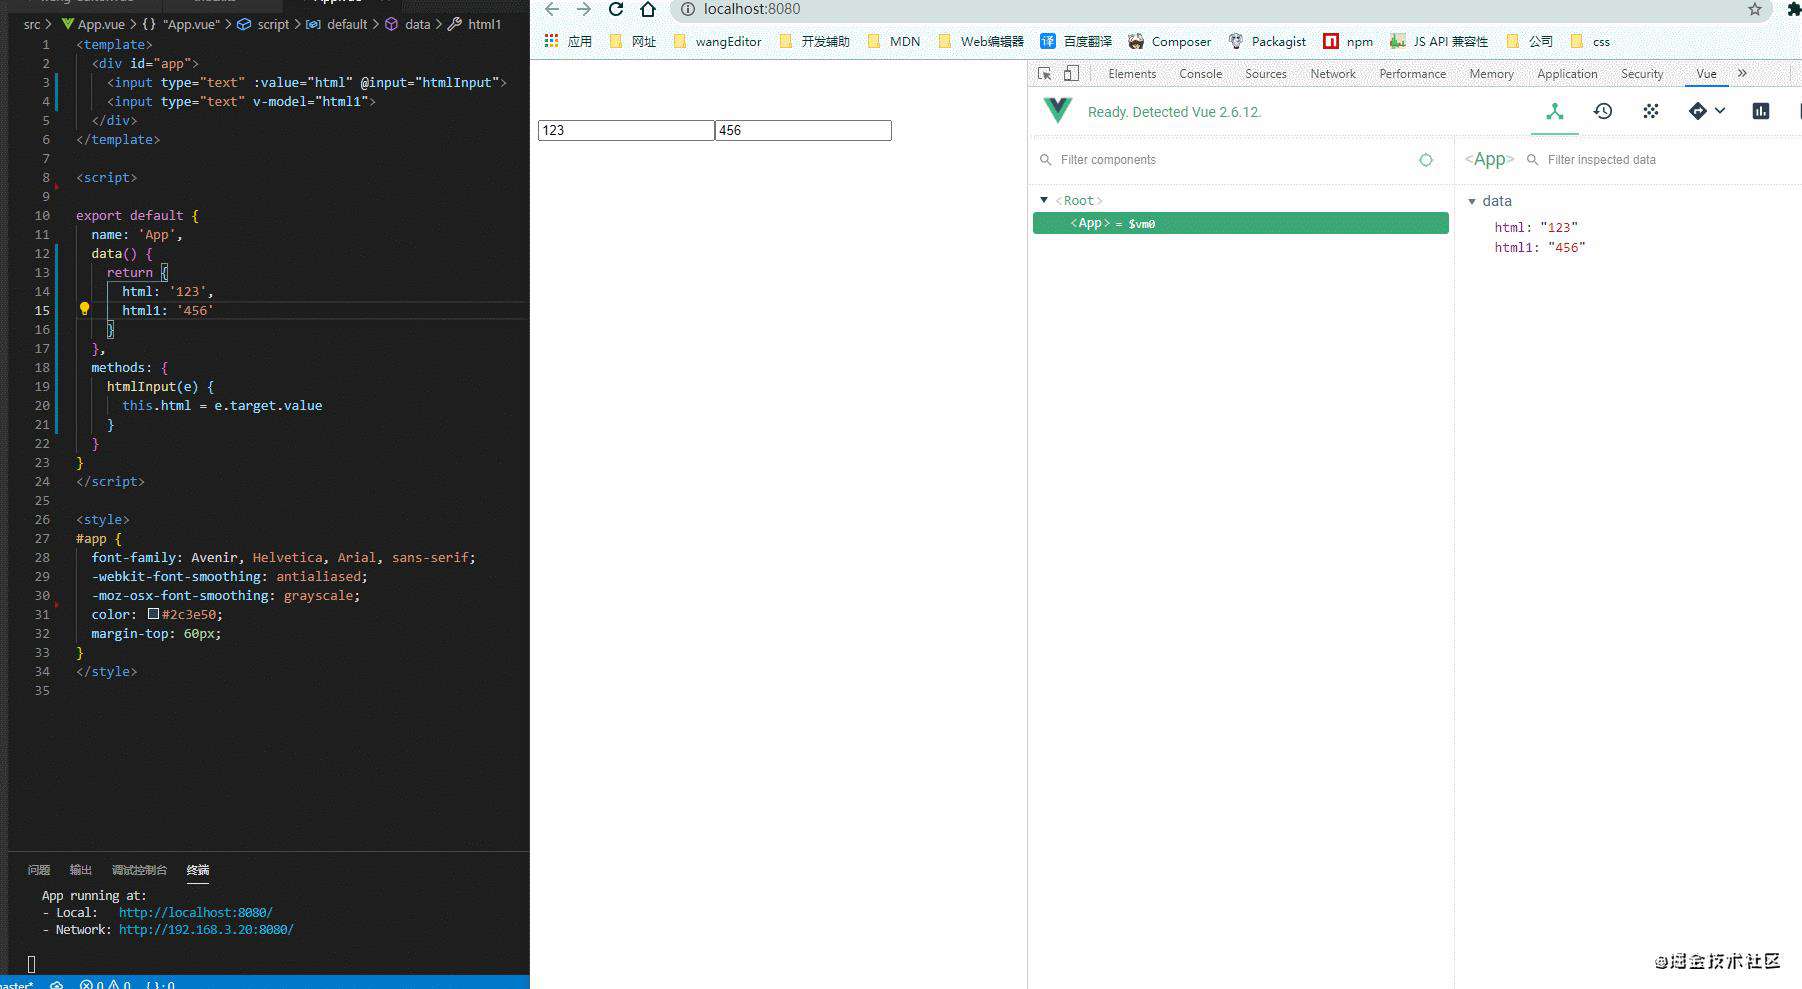
Task: Switch to Application tab in DevTools
Action: tap(1567, 73)
